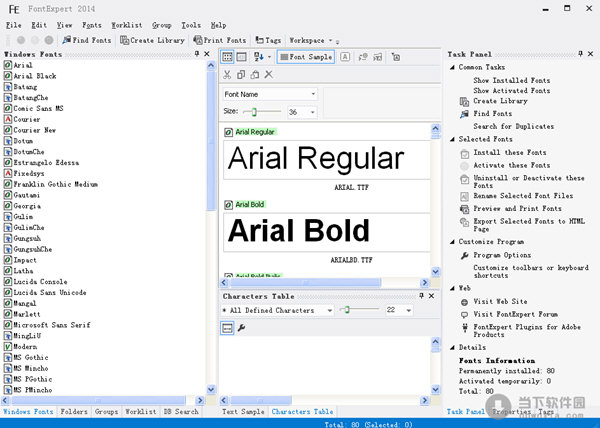Click the FontExpert Plugins plug icon
The height and width of the screenshot is (428, 600).
click(465, 327)
